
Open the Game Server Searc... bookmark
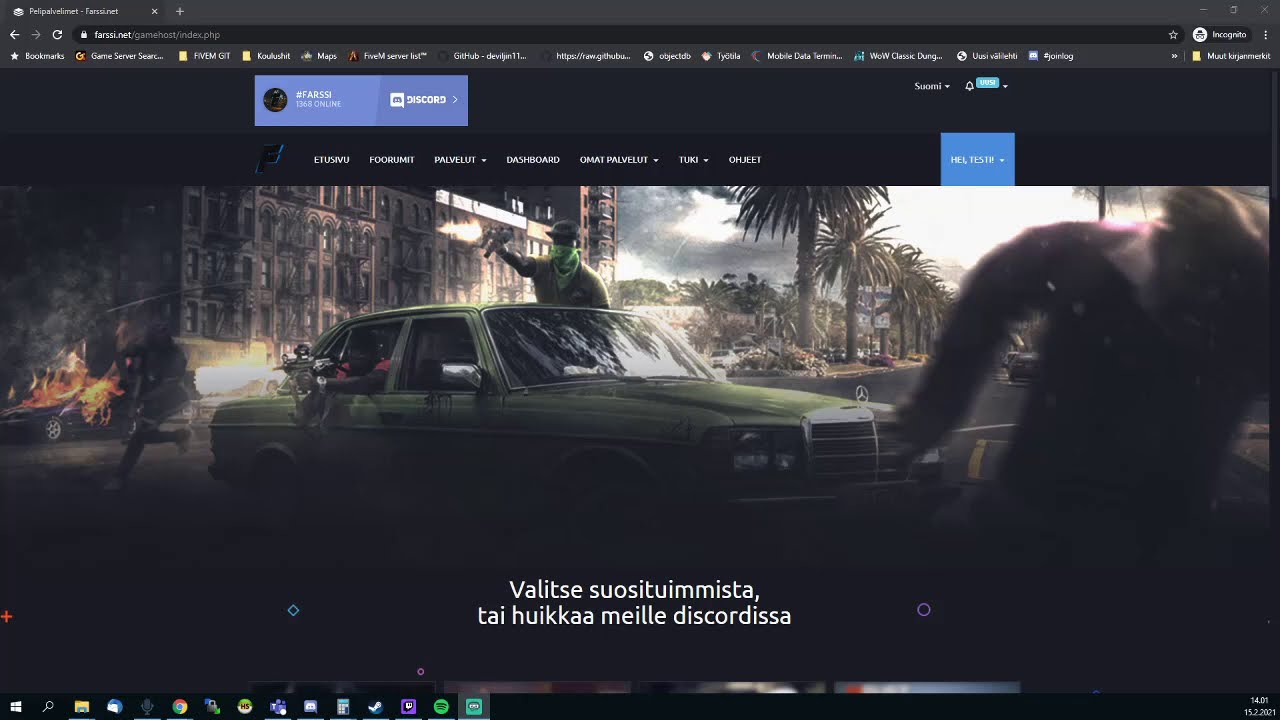click(120, 56)
